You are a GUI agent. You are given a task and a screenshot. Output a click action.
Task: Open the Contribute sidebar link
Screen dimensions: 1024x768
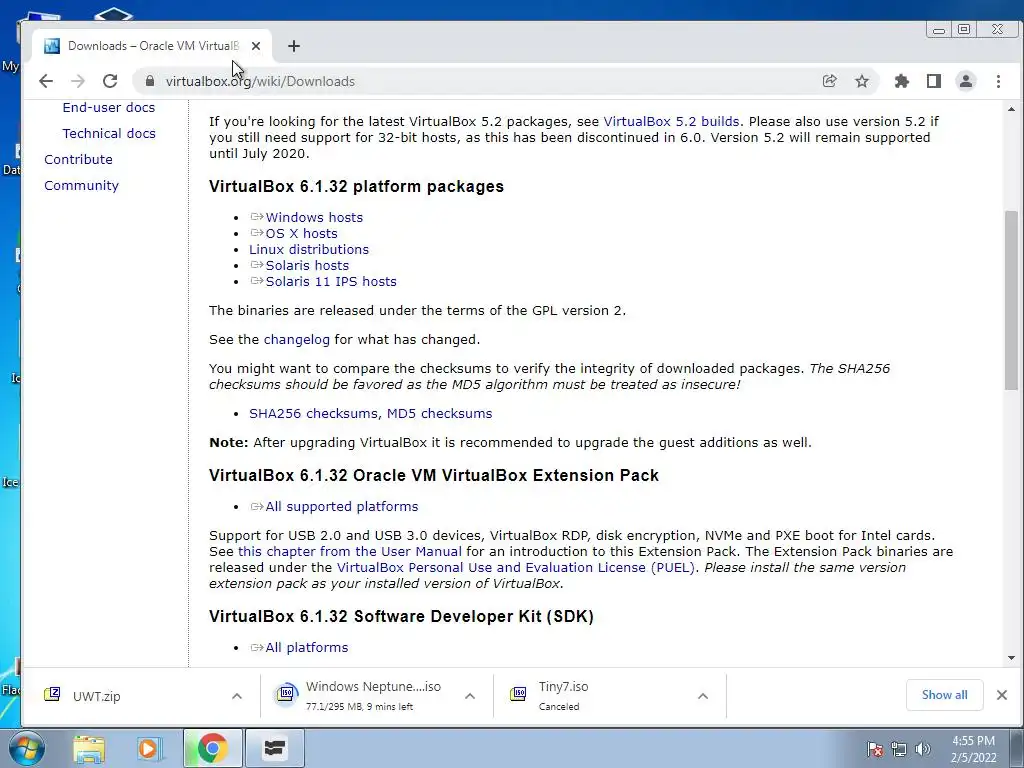pyautogui.click(x=78, y=160)
